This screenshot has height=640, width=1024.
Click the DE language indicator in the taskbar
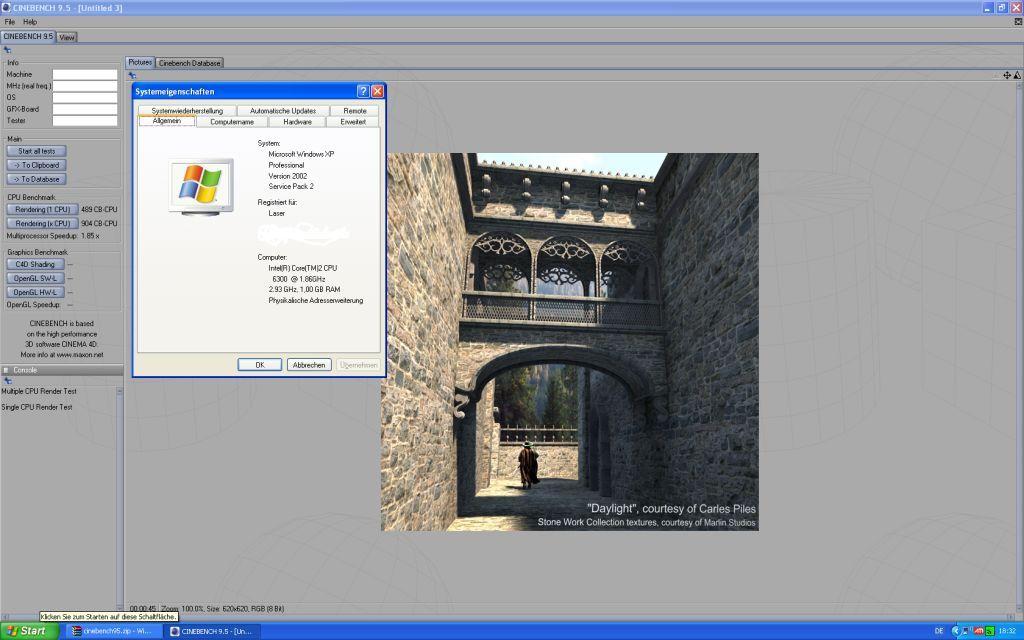point(939,631)
